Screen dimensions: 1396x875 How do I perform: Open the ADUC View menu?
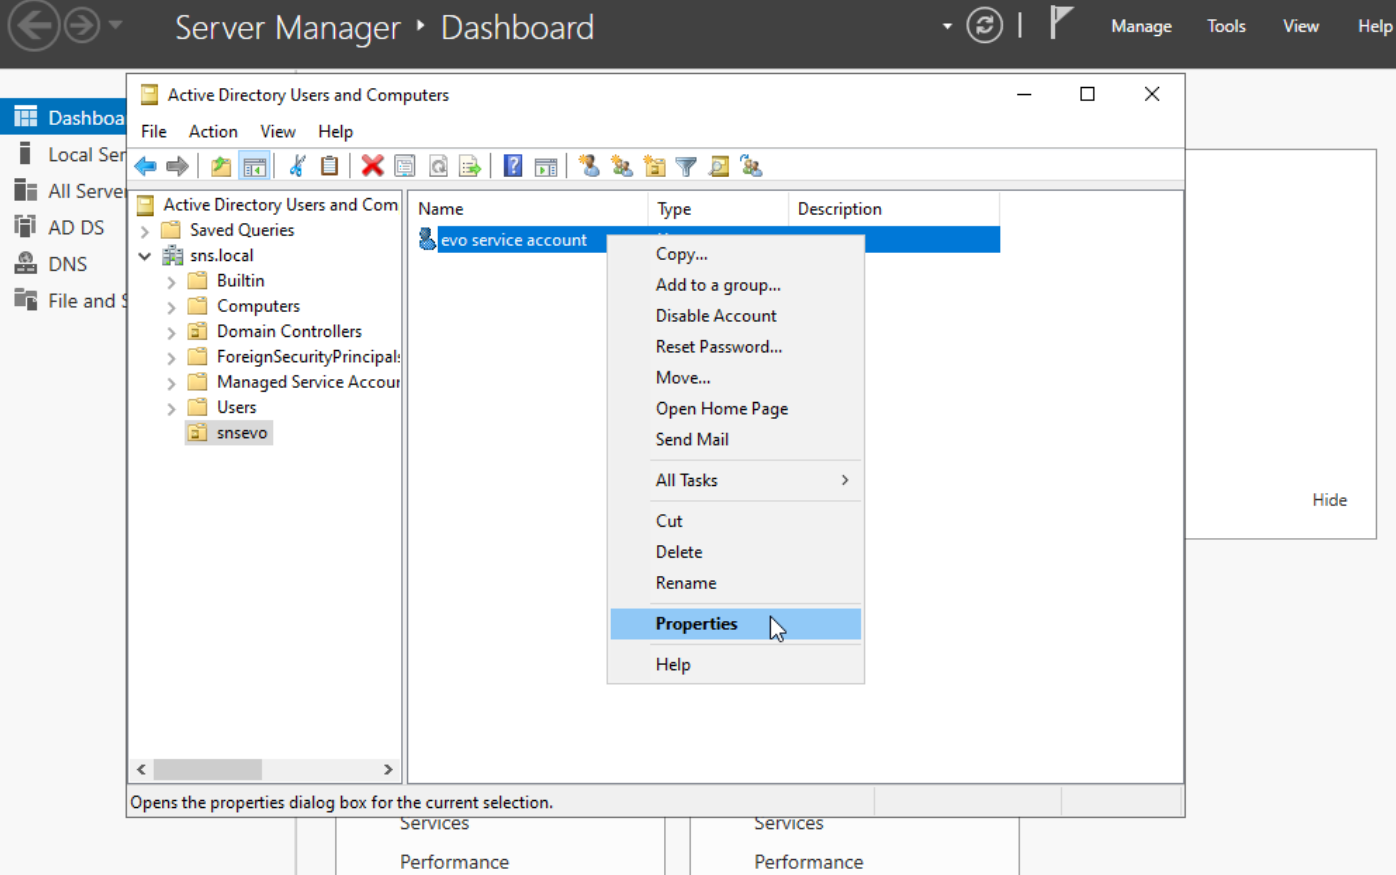277,131
